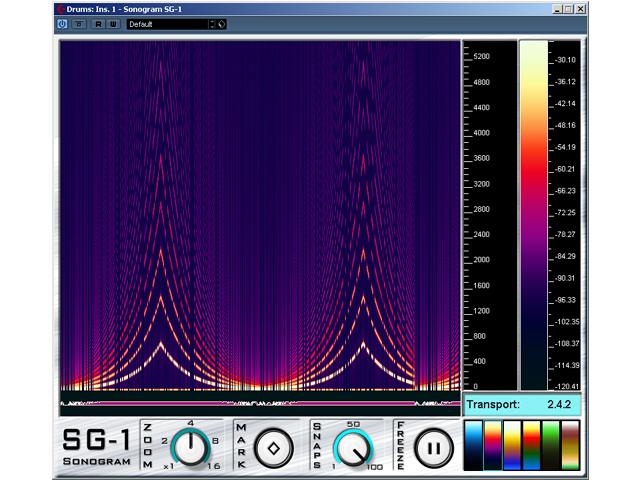
Task: Pick the last pale gradient palette swatch
Action: point(571,445)
